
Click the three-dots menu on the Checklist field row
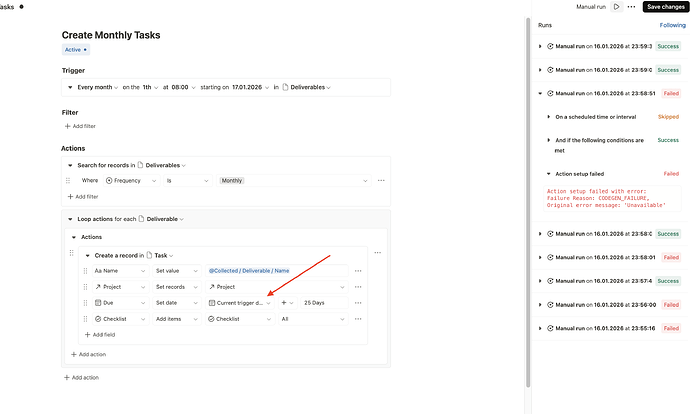point(358,319)
